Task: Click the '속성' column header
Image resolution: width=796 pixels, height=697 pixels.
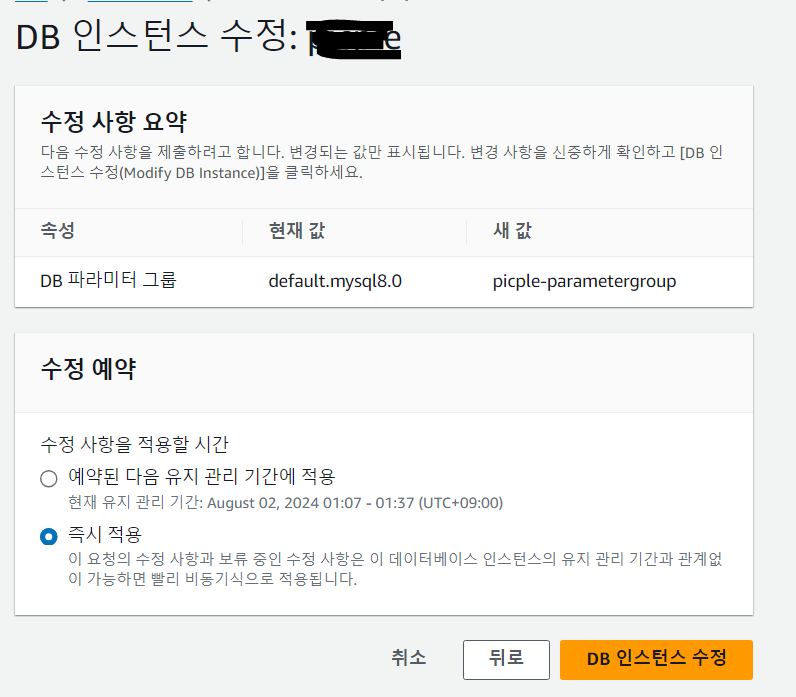Action: click(57, 231)
